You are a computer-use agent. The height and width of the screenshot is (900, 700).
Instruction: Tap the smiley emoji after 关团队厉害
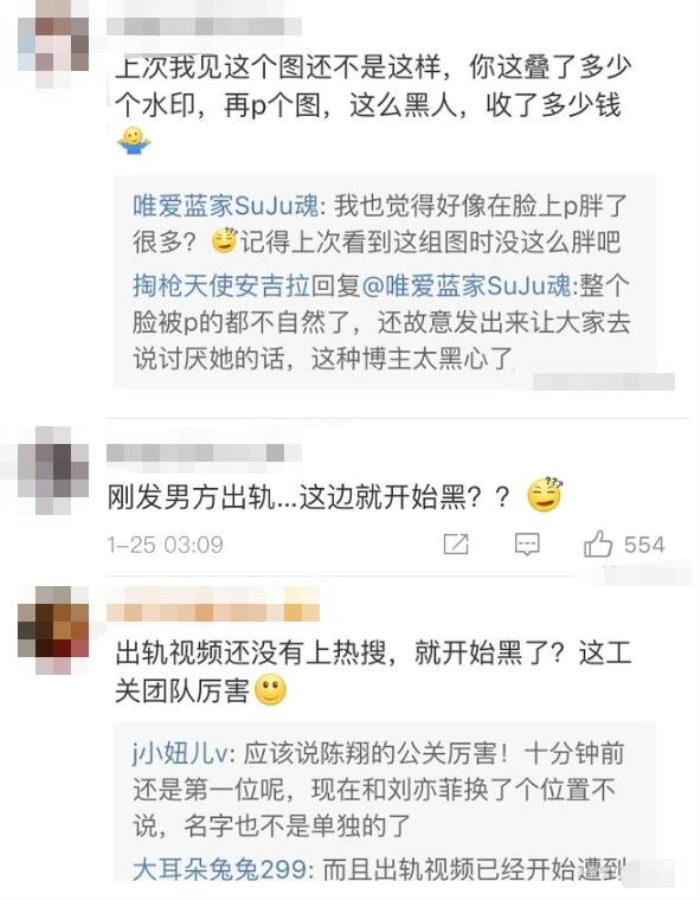point(270,690)
